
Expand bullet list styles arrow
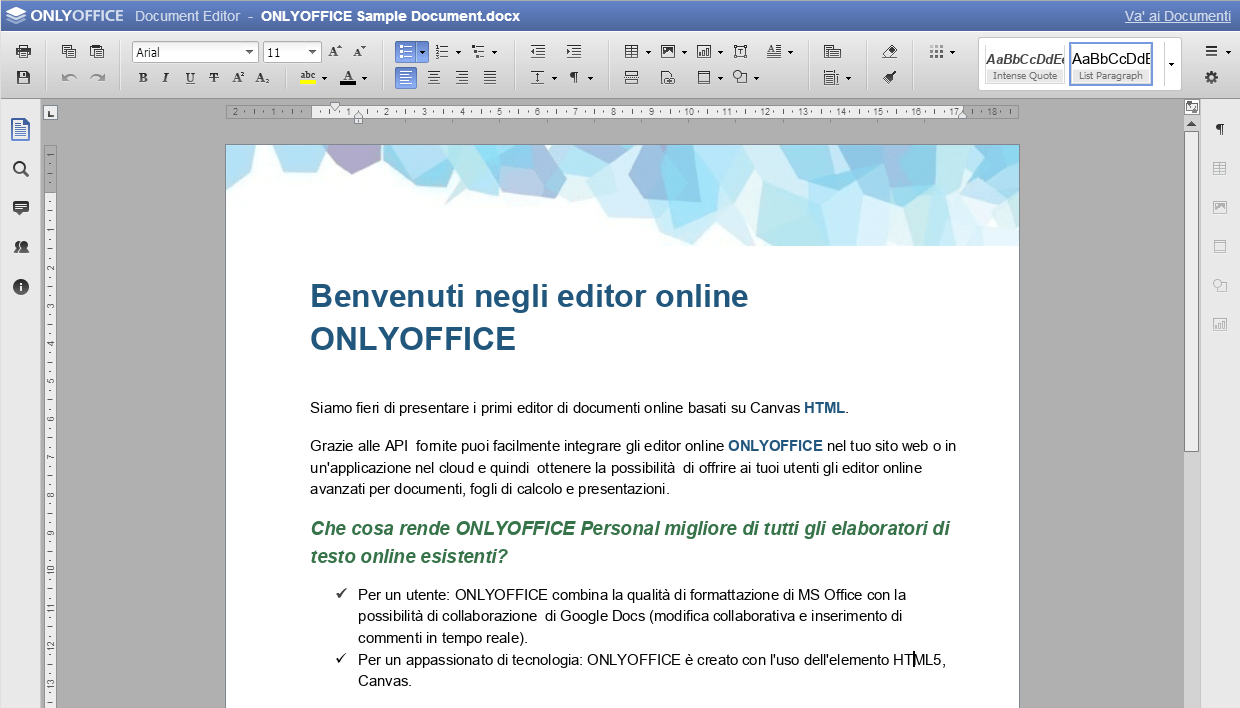click(x=423, y=52)
